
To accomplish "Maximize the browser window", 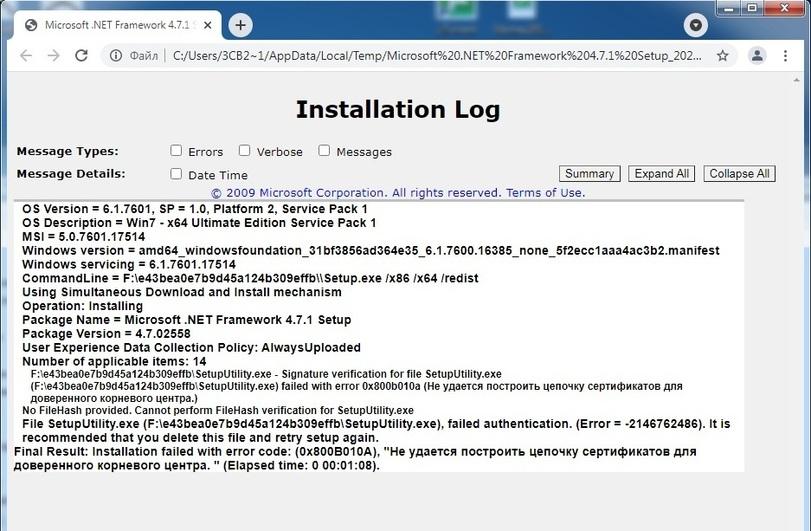I will click(752, 8).
